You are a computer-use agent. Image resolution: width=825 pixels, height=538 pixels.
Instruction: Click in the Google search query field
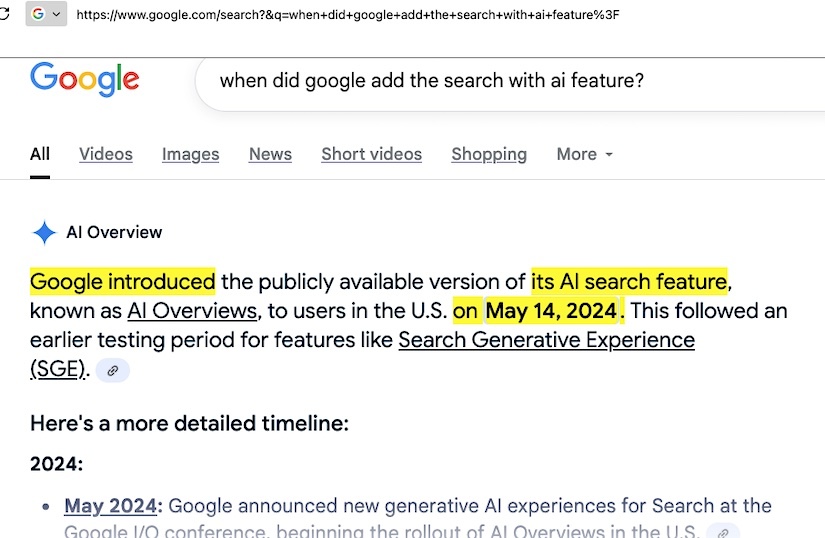tap(500, 80)
